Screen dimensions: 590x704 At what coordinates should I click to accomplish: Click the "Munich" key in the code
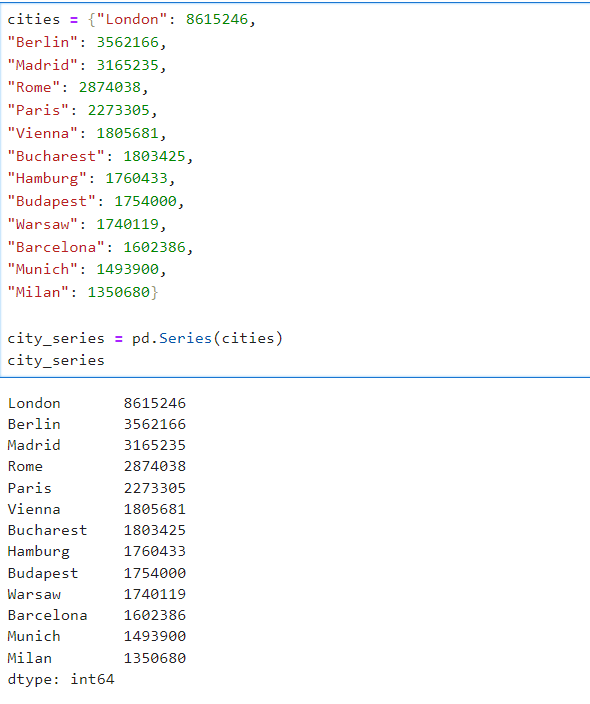(43, 269)
